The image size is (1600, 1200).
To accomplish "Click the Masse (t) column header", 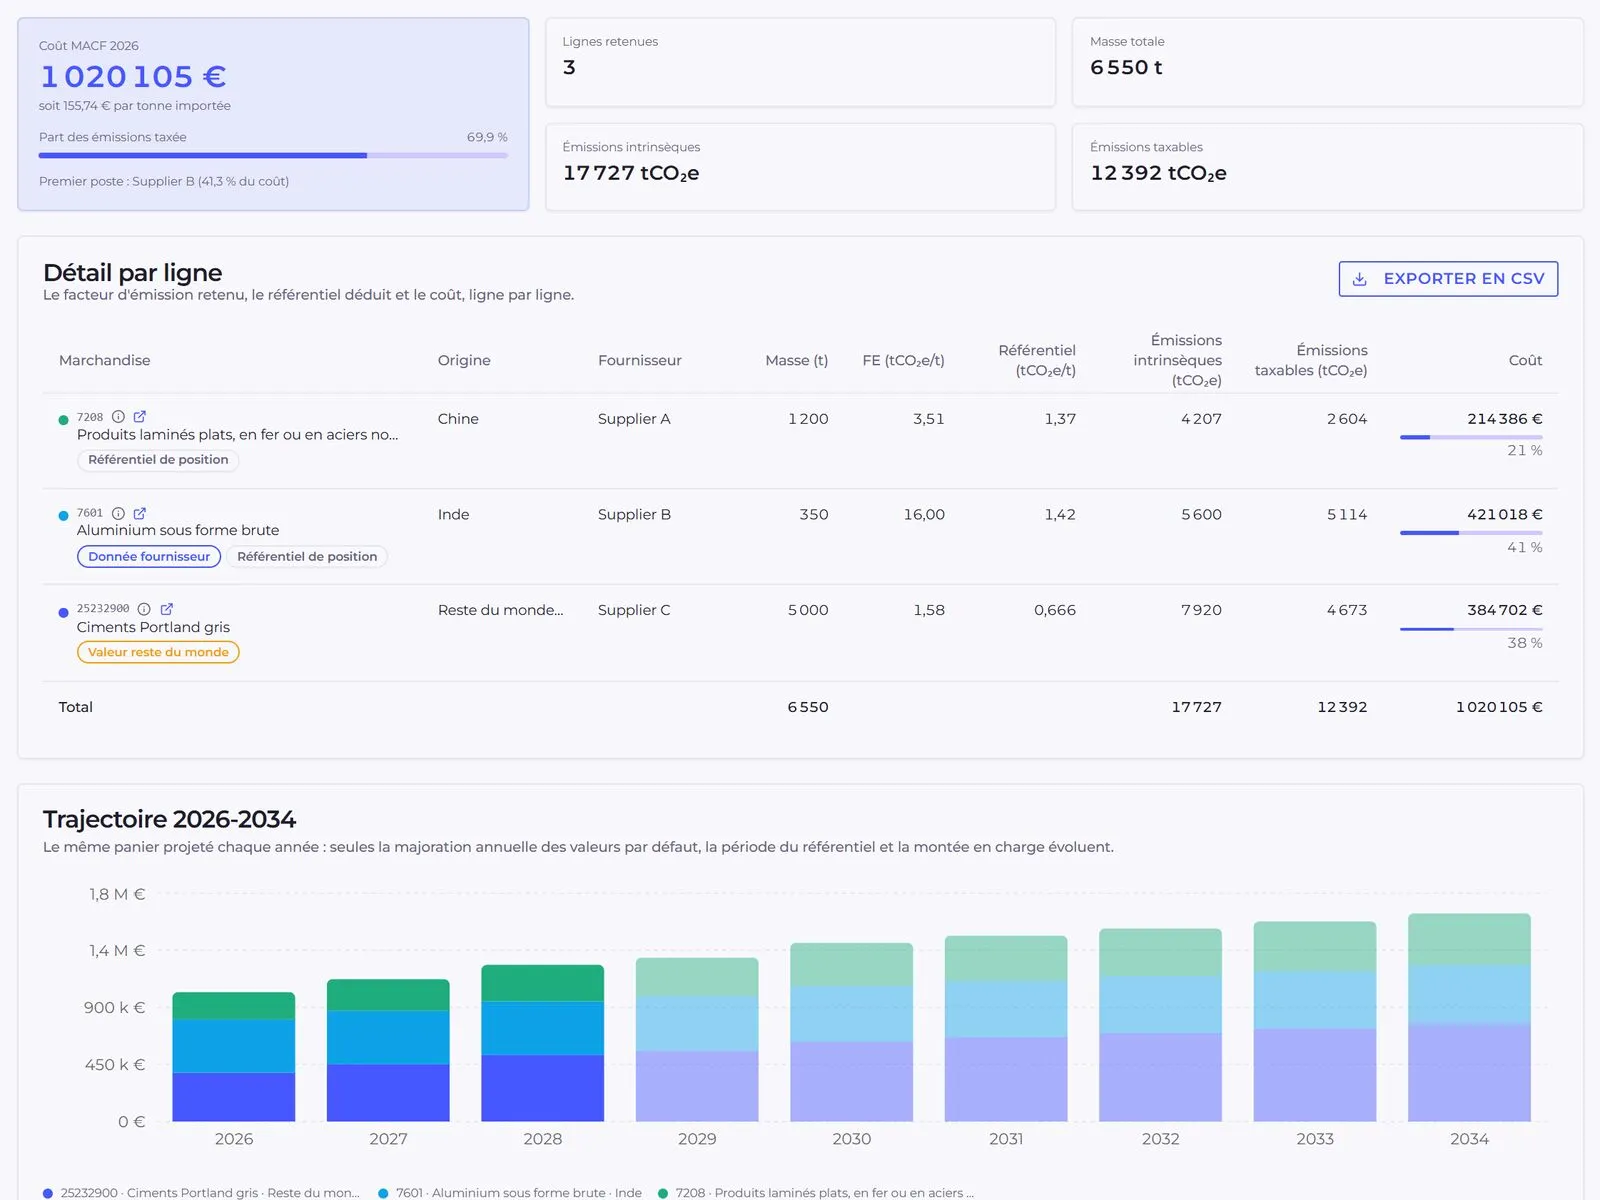I will [797, 360].
